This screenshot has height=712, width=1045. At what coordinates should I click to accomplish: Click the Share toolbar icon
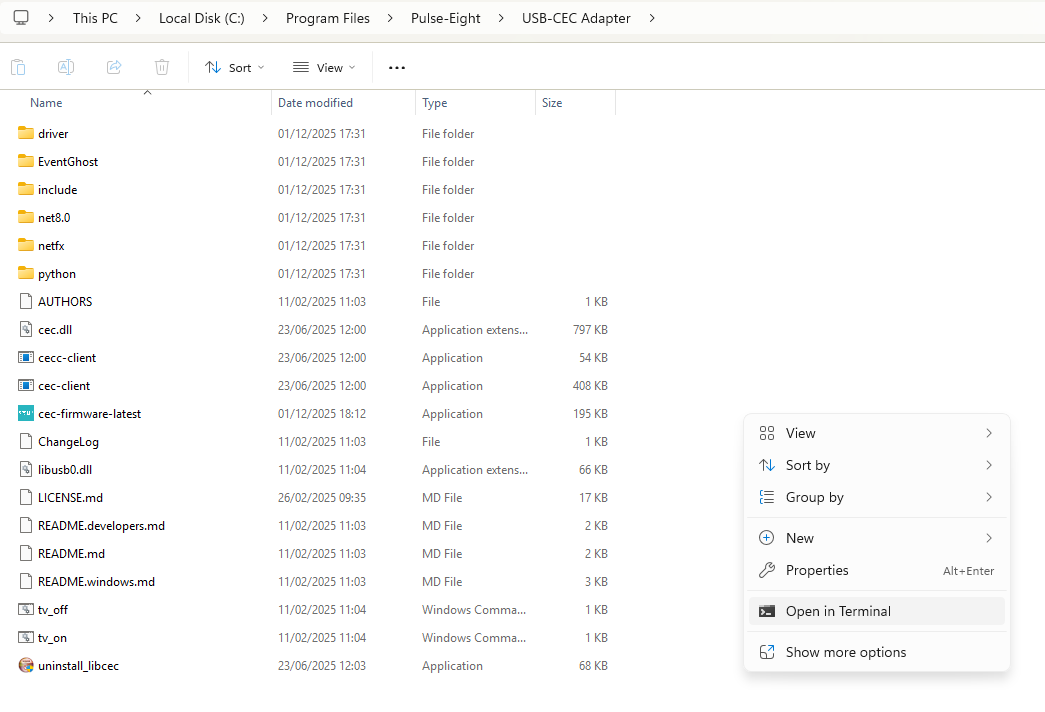click(114, 67)
